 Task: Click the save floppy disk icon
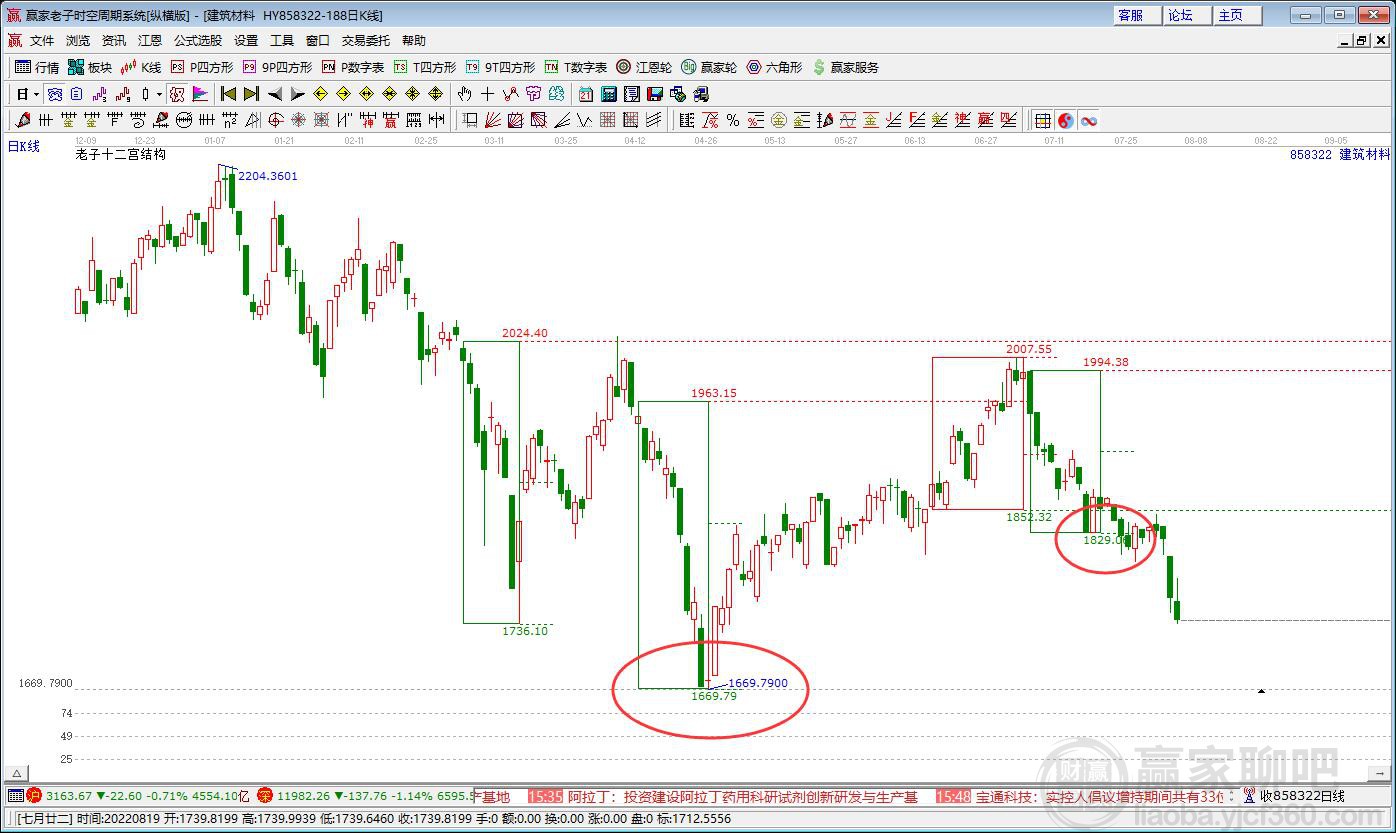655,94
